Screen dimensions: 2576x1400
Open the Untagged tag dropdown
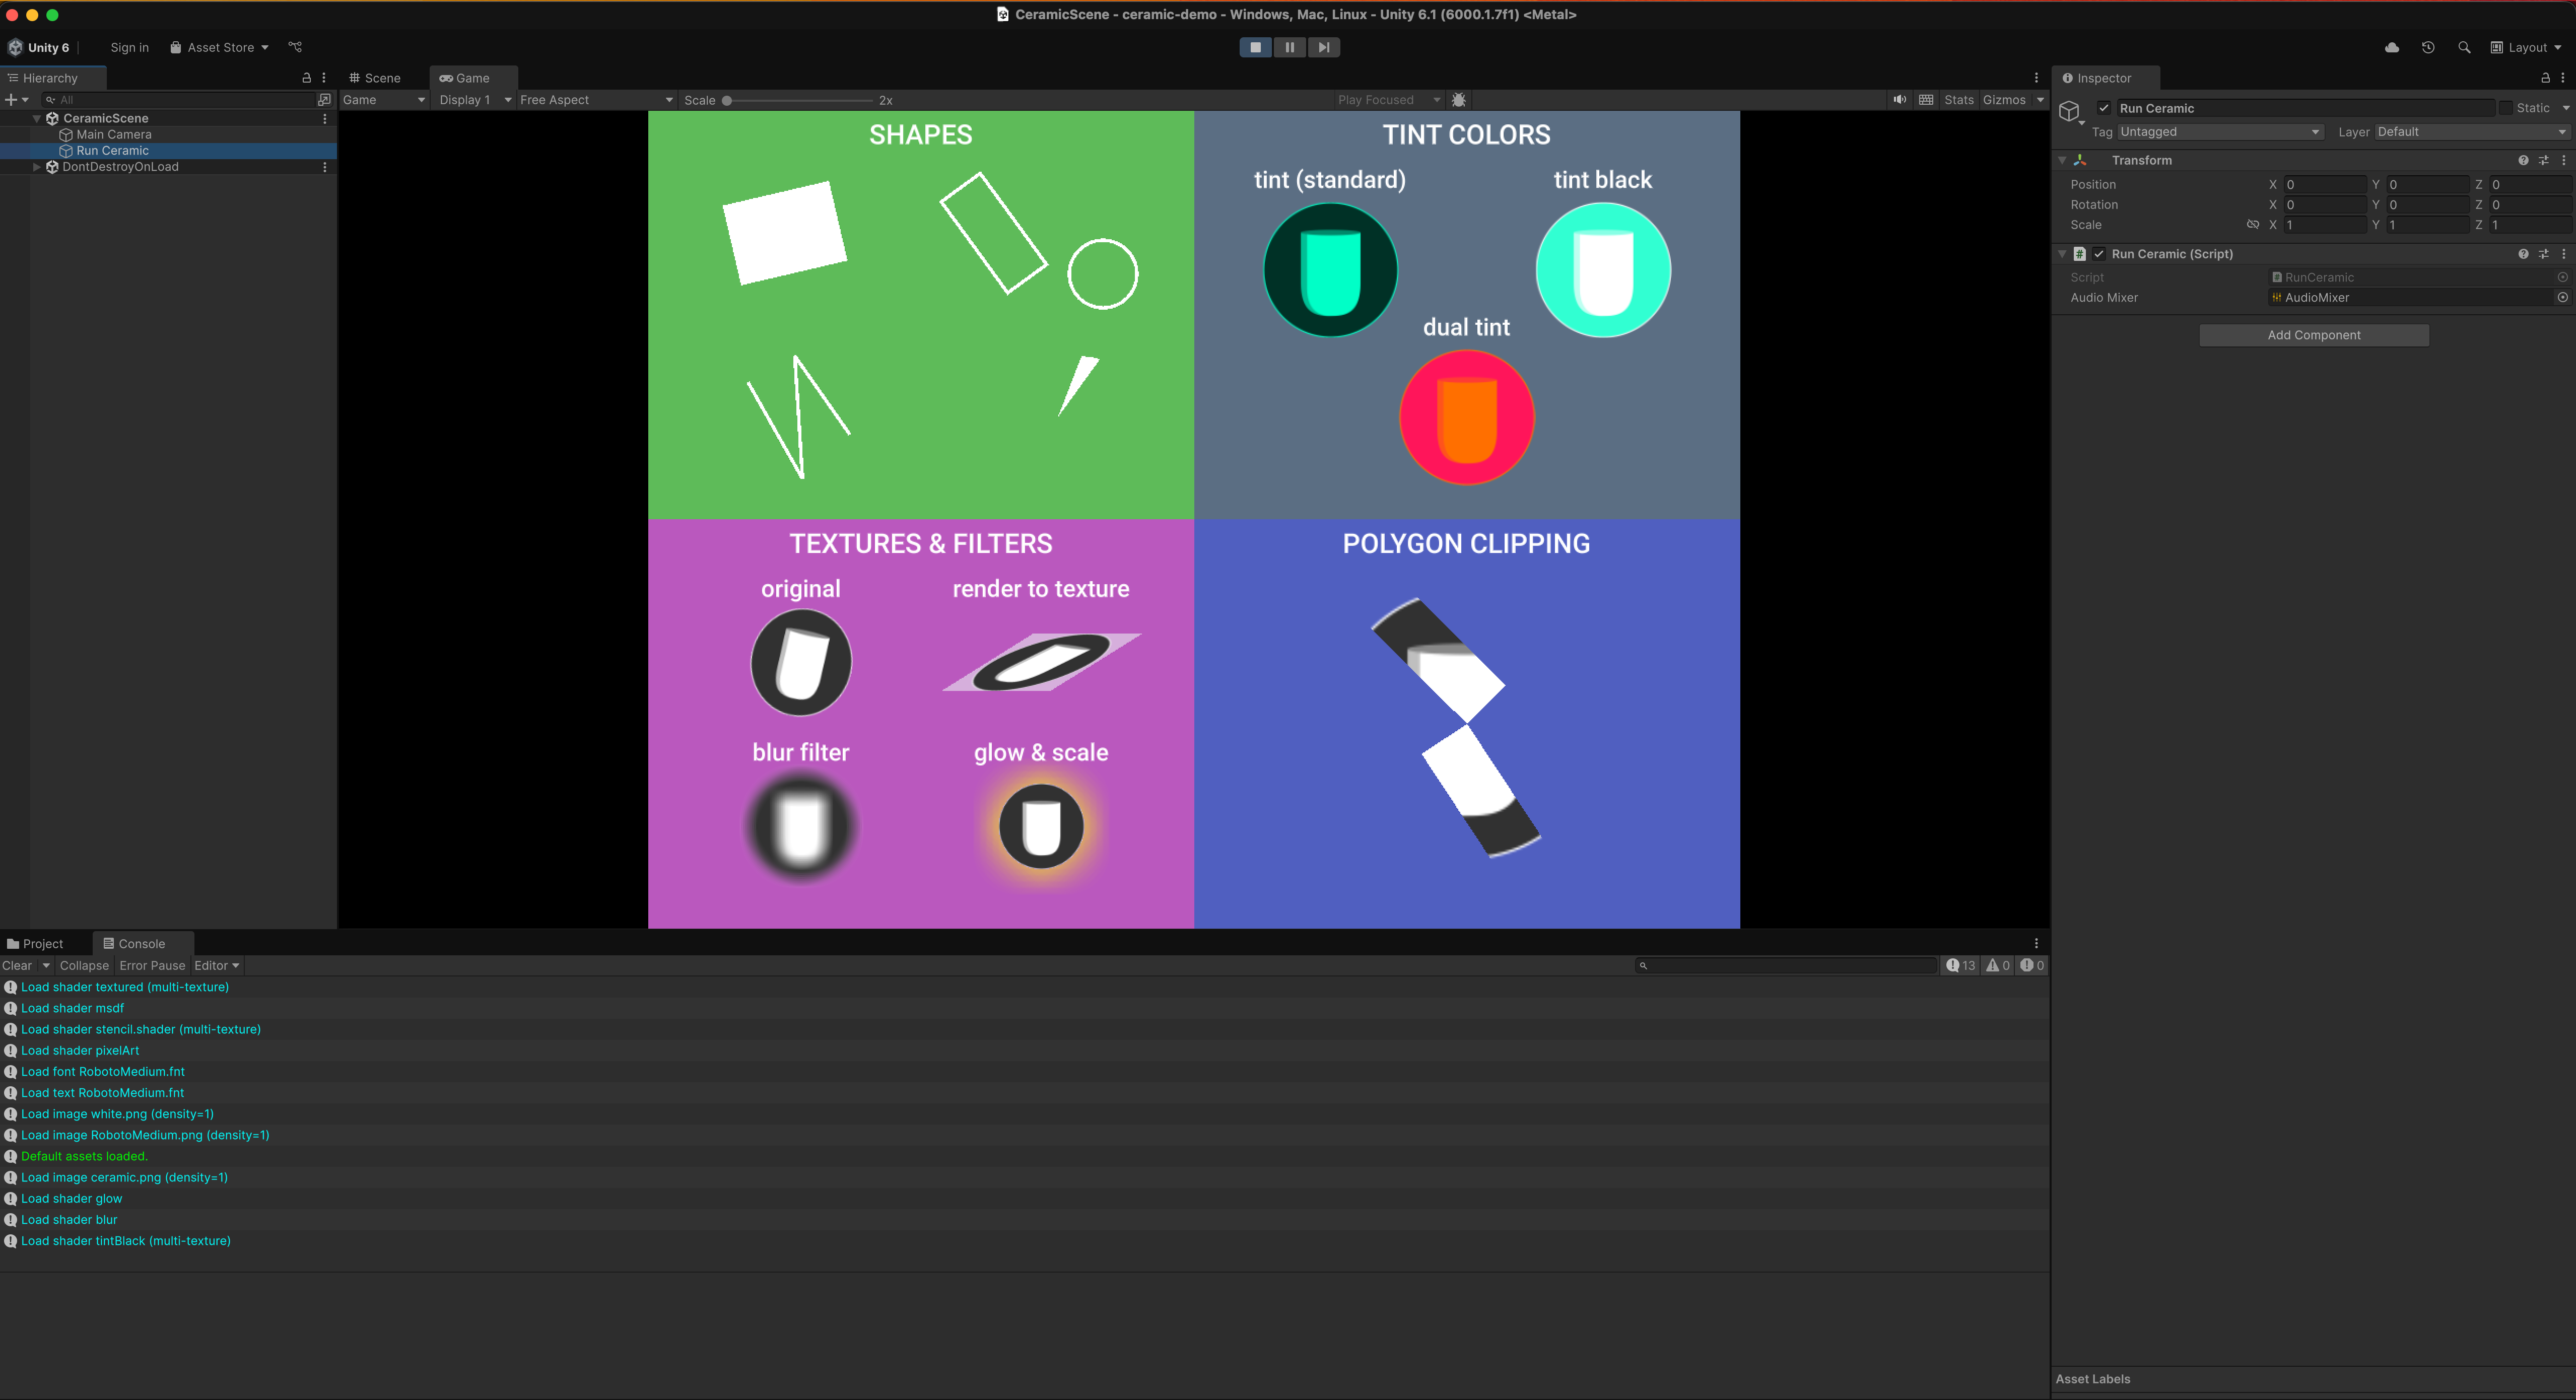pyautogui.click(x=2220, y=131)
